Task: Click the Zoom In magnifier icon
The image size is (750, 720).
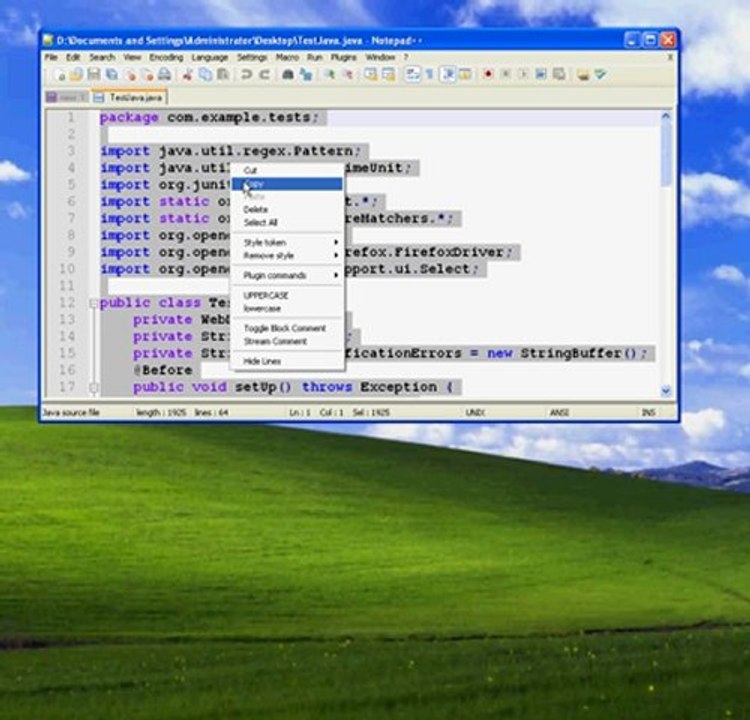Action: [x=330, y=75]
